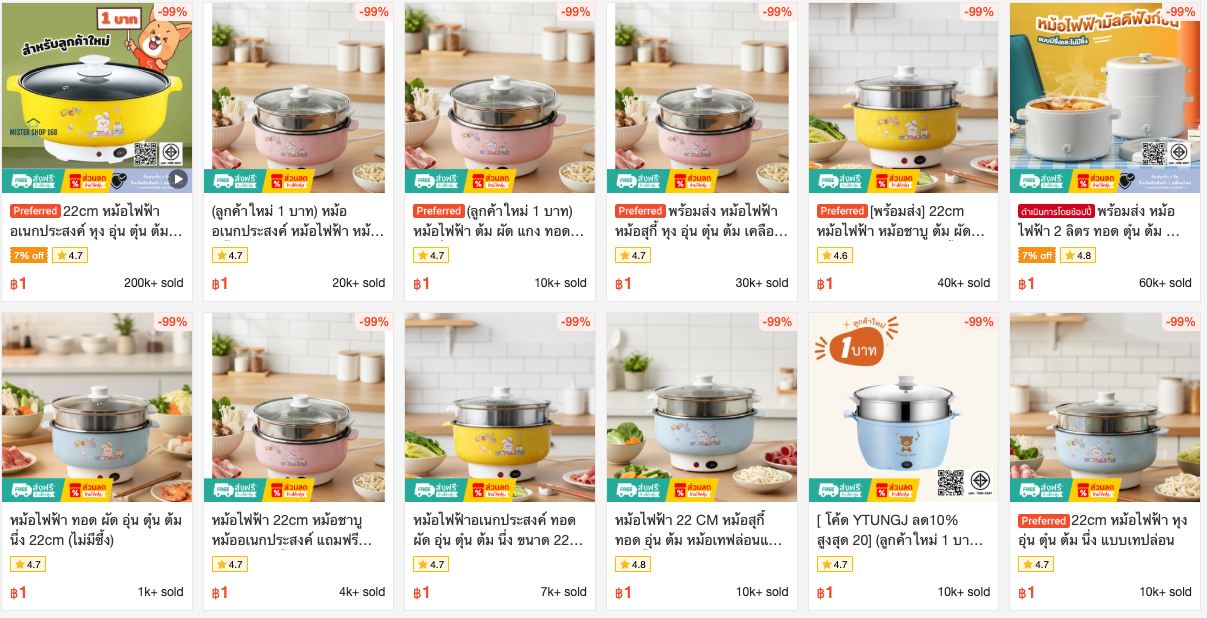
Task: Click the Preferred badge on the 30k+ sold item
Action: 640,211
